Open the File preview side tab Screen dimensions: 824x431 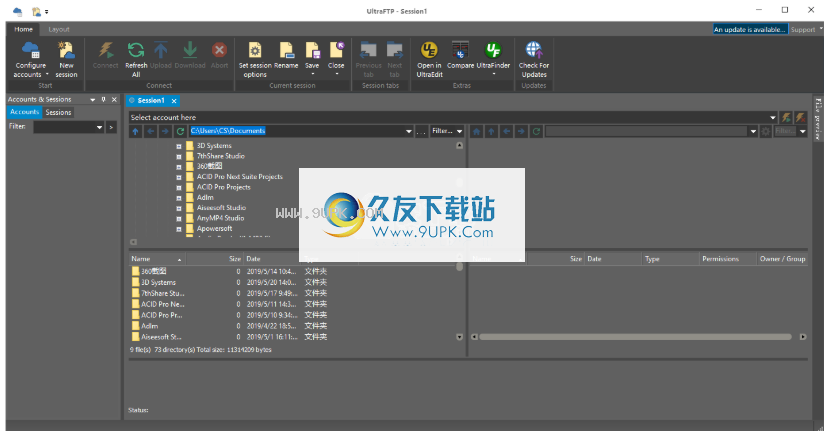click(x=818, y=119)
